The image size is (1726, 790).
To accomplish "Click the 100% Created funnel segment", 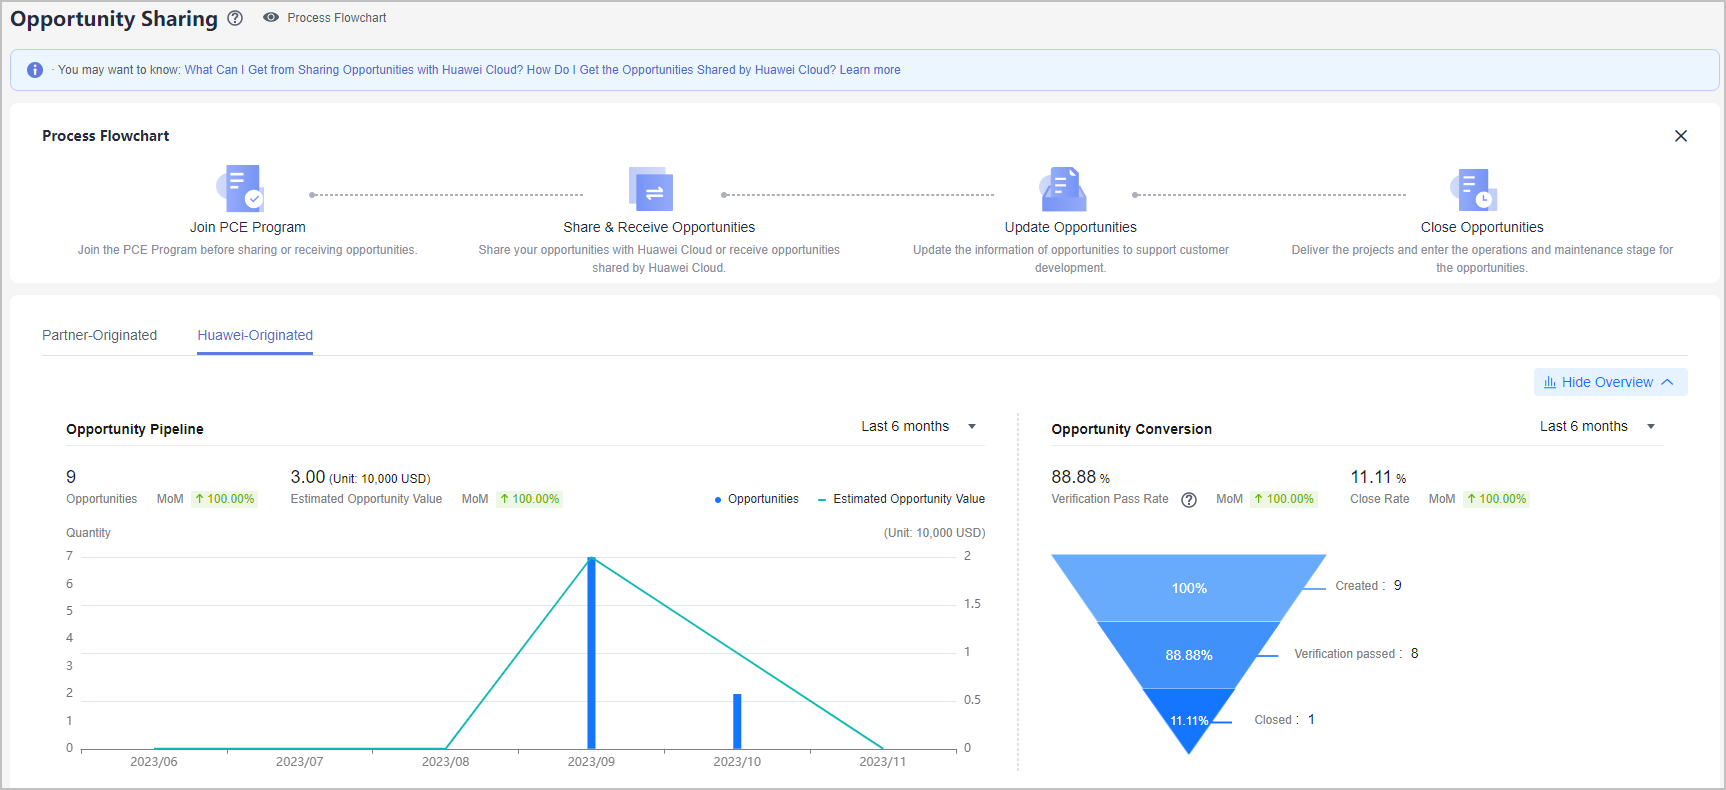I will pos(1189,588).
